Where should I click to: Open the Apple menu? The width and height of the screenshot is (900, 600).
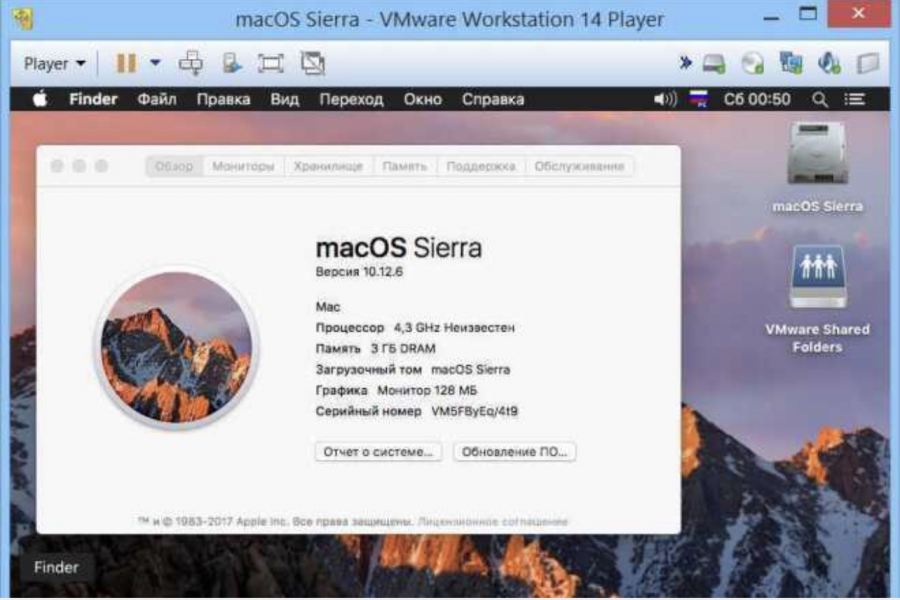[40, 99]
